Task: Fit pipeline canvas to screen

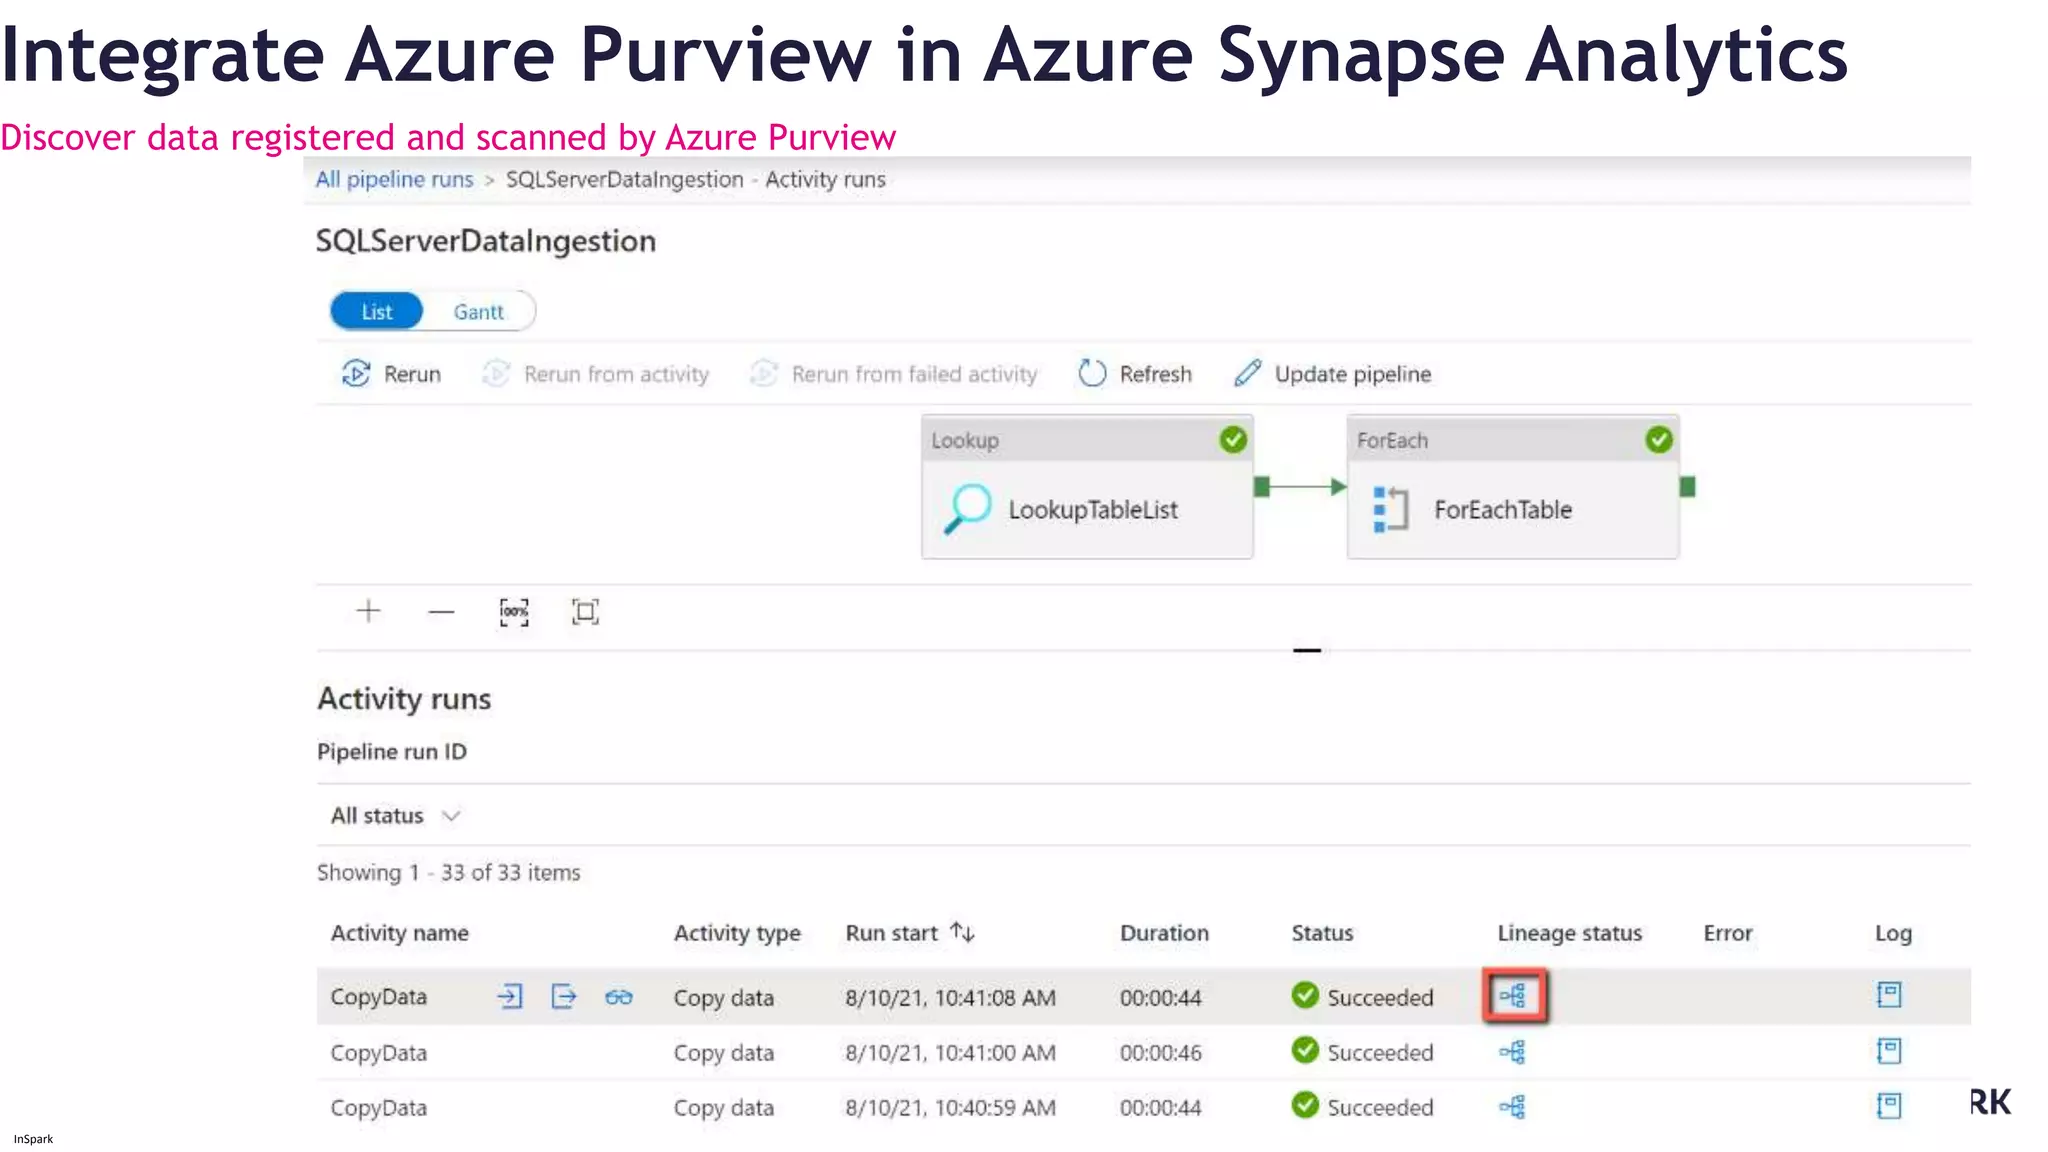Action: pyautogui.click(x=585, y=612)
